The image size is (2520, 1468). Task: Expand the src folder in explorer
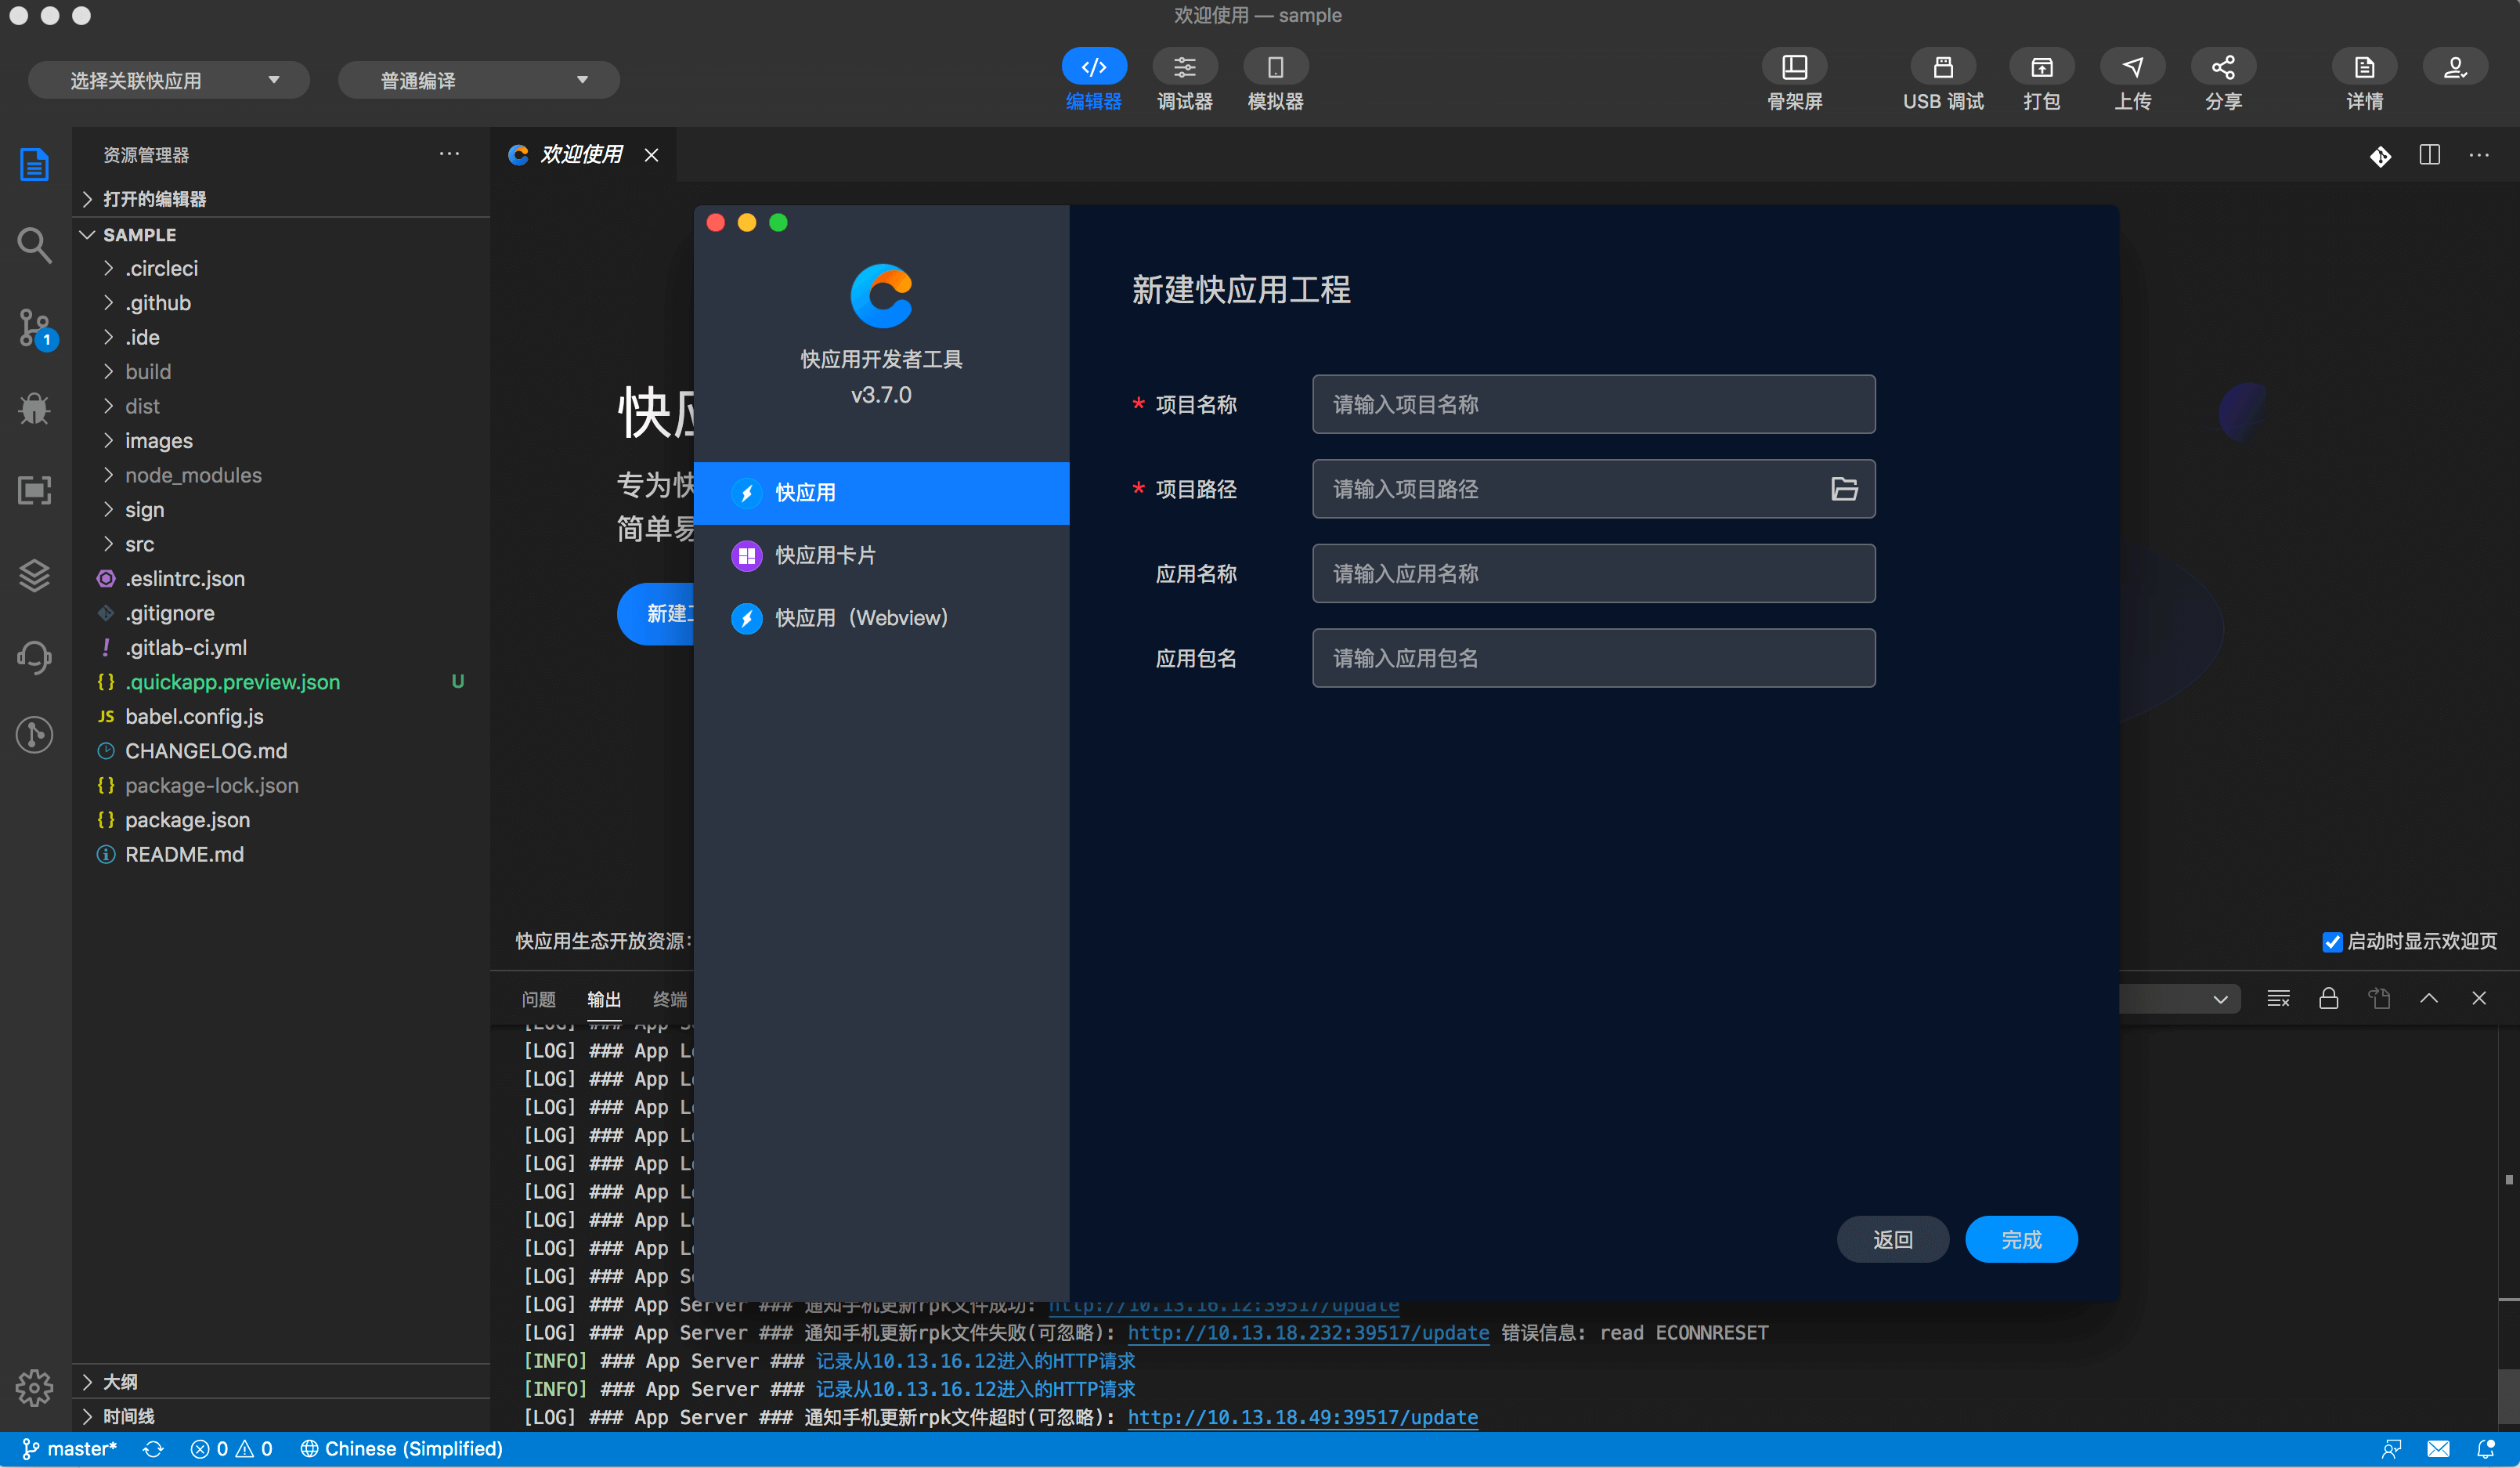click(x=139, y=545)
